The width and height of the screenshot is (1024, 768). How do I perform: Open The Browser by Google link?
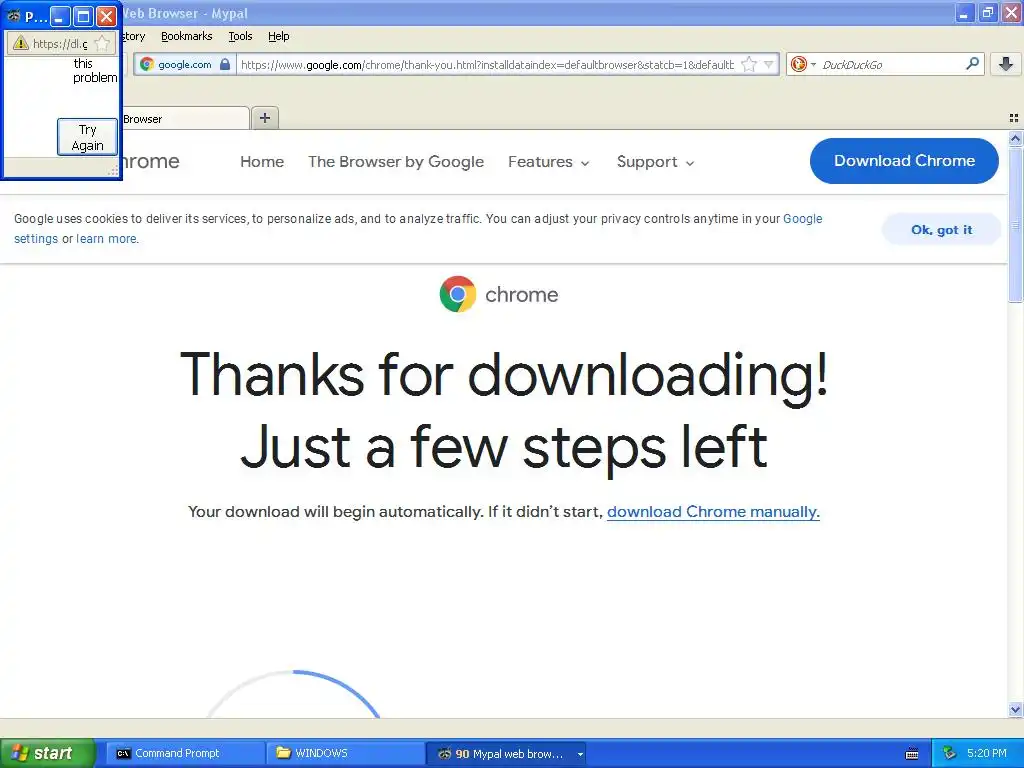[x=396, y=161]
